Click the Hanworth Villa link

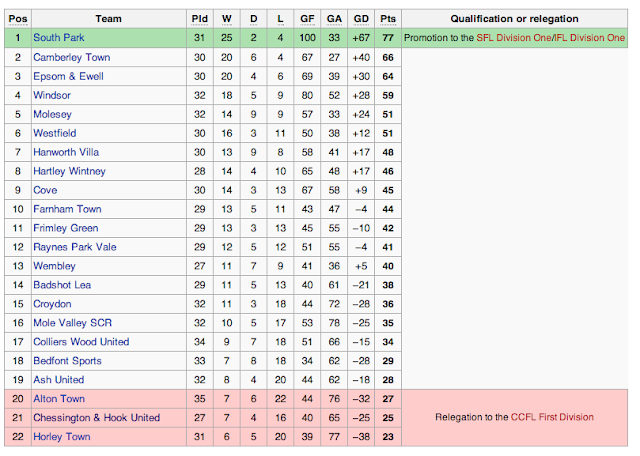point(66,152)
